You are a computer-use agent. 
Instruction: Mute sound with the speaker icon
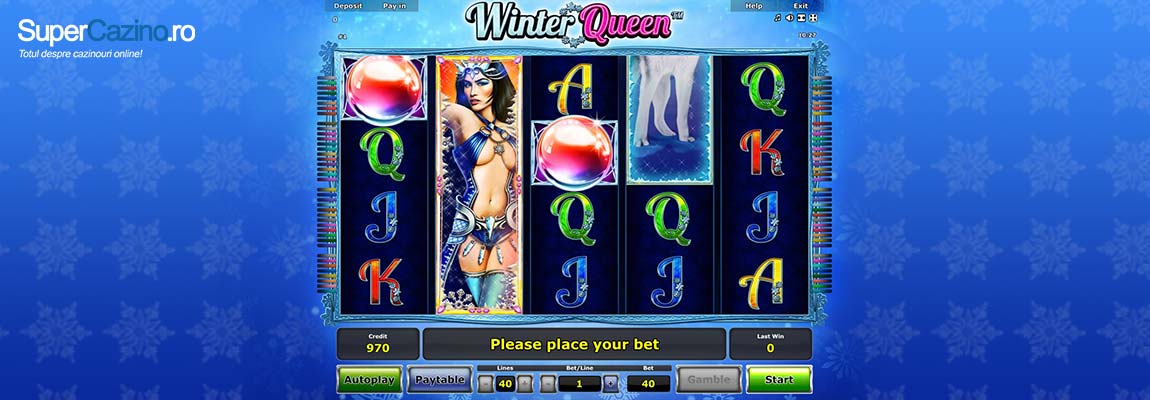789,18
